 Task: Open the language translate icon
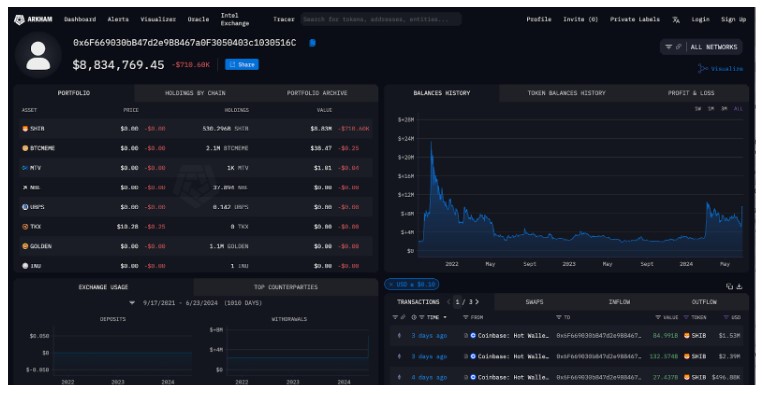pos(676,20)
